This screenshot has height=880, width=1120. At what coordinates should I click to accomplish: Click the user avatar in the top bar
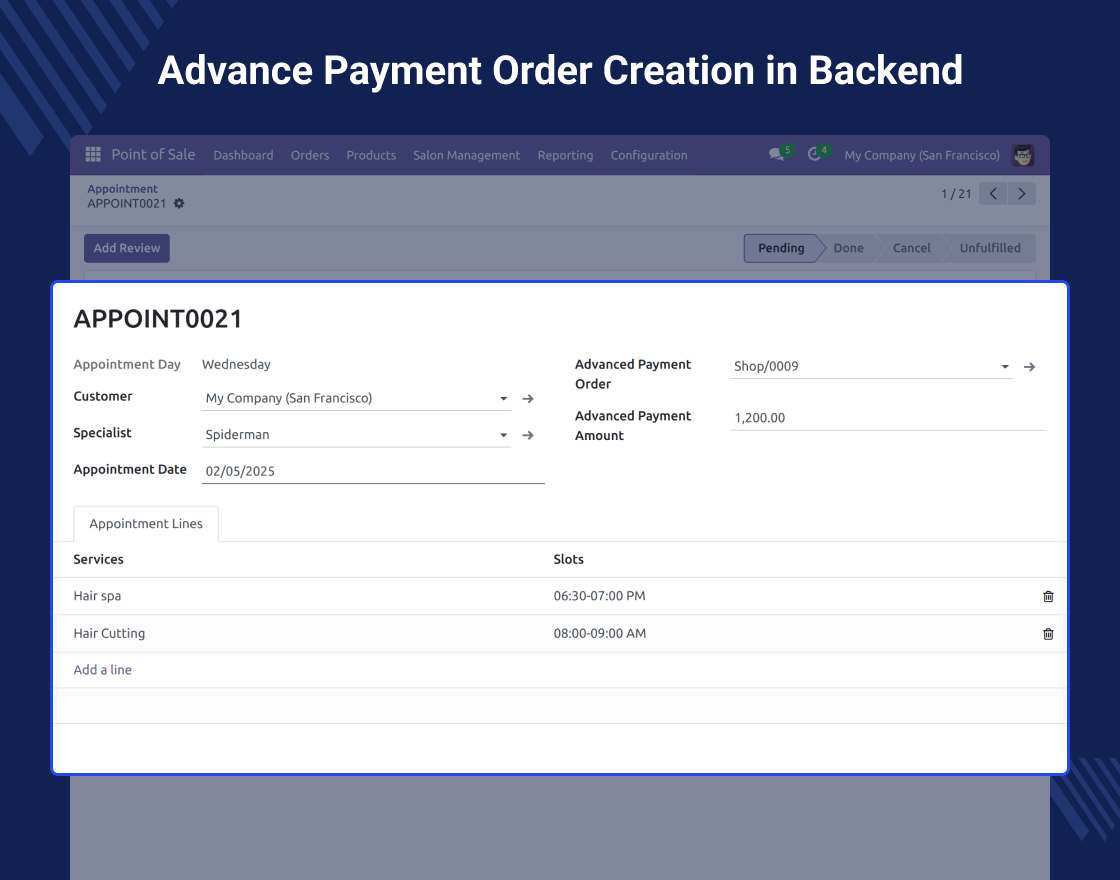(1023, 155)
